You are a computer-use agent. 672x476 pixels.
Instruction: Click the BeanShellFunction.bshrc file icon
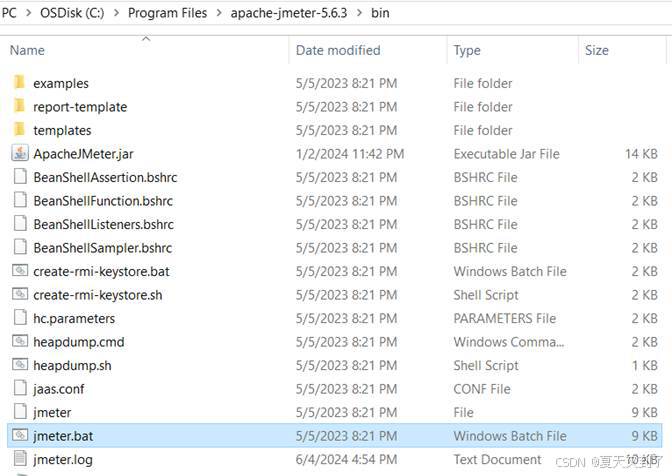click(20, 200)
